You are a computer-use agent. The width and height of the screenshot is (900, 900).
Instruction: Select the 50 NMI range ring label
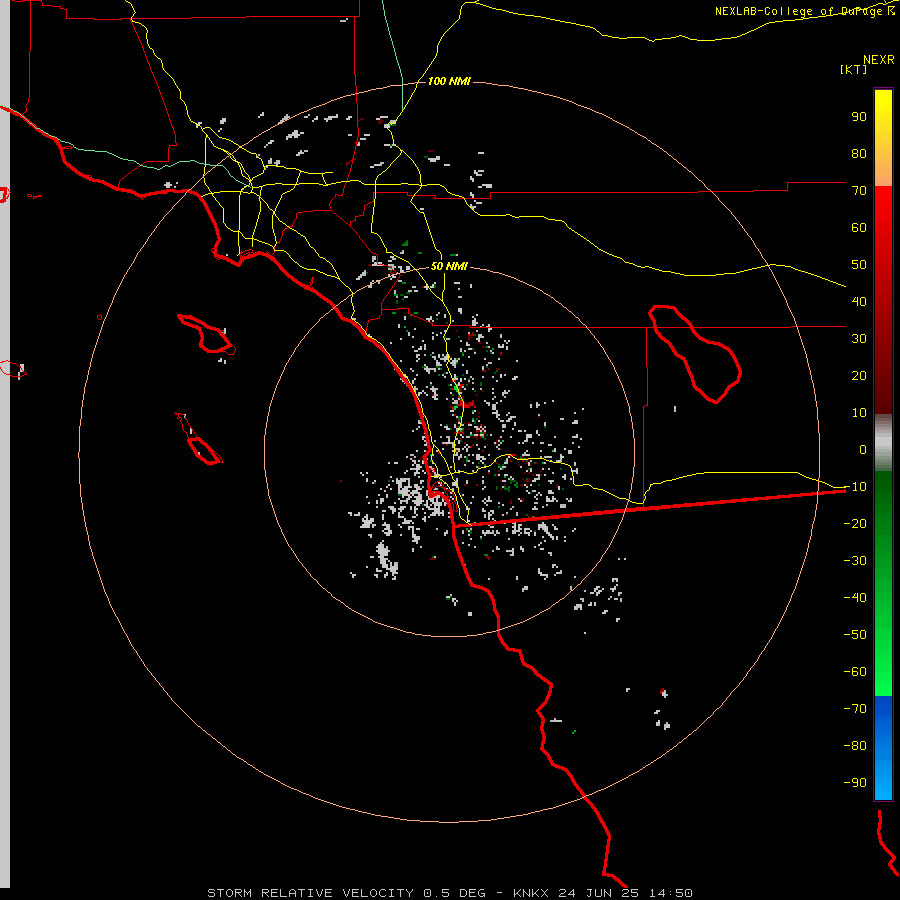point(449,266)
